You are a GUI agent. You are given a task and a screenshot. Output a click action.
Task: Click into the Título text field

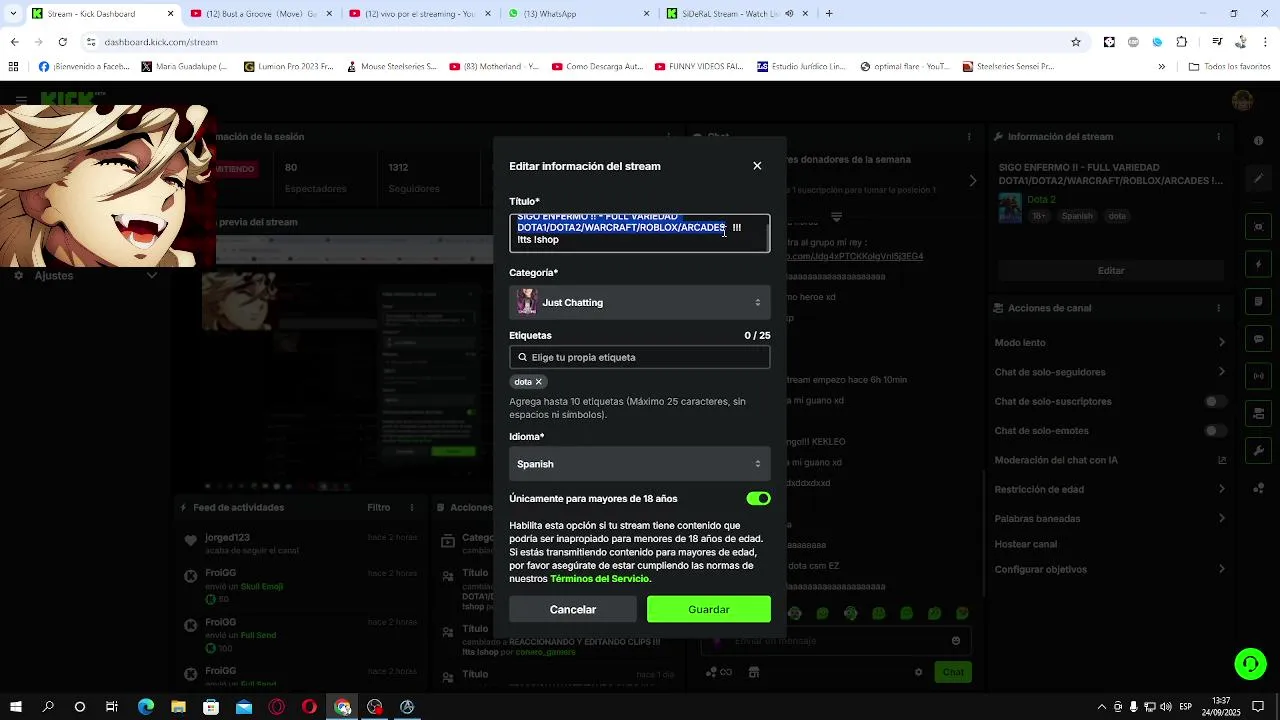point(639,233)
